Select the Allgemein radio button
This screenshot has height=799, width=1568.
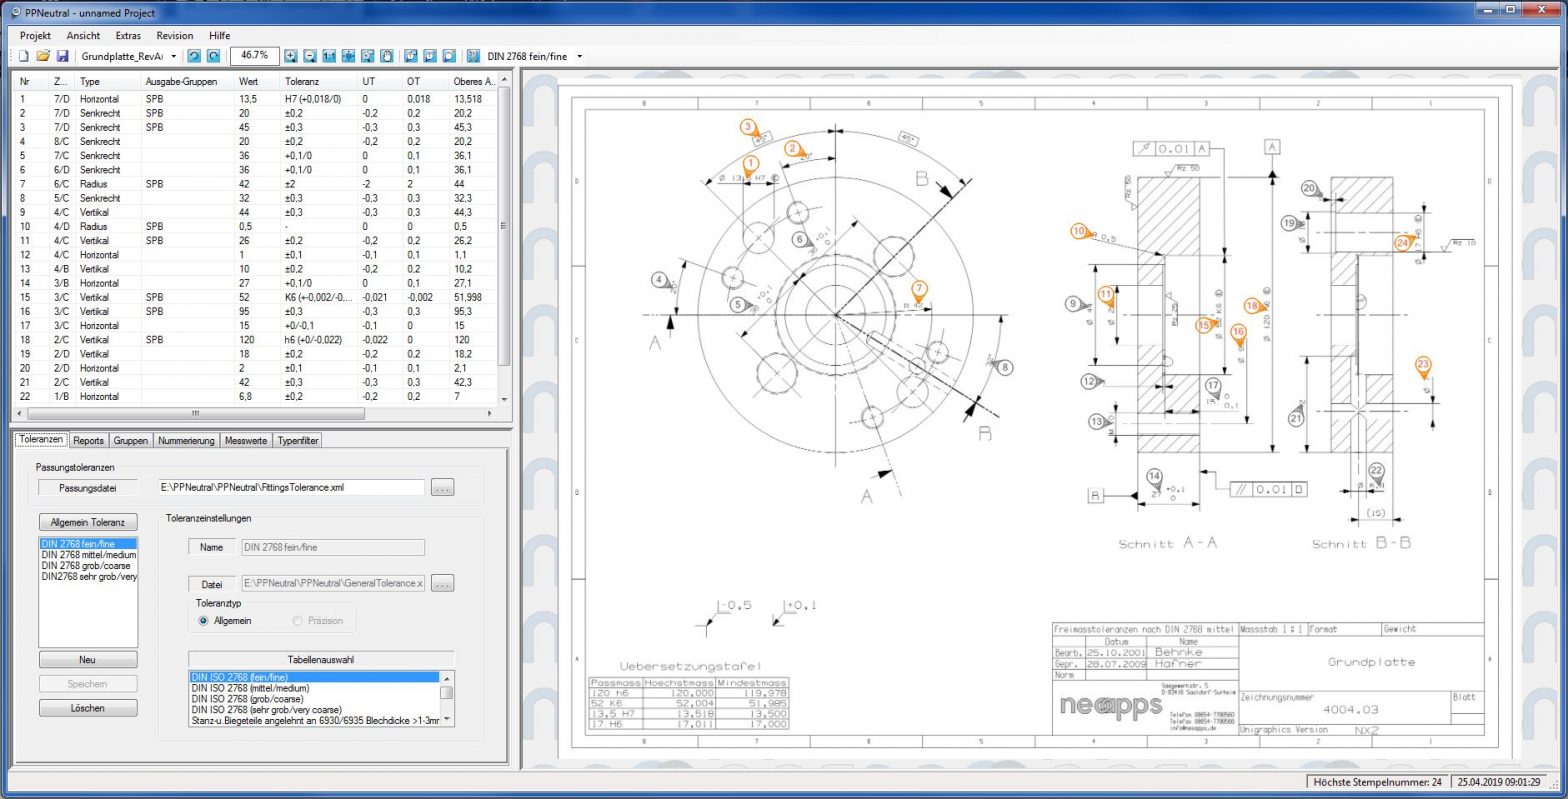(x=204, y=621)
